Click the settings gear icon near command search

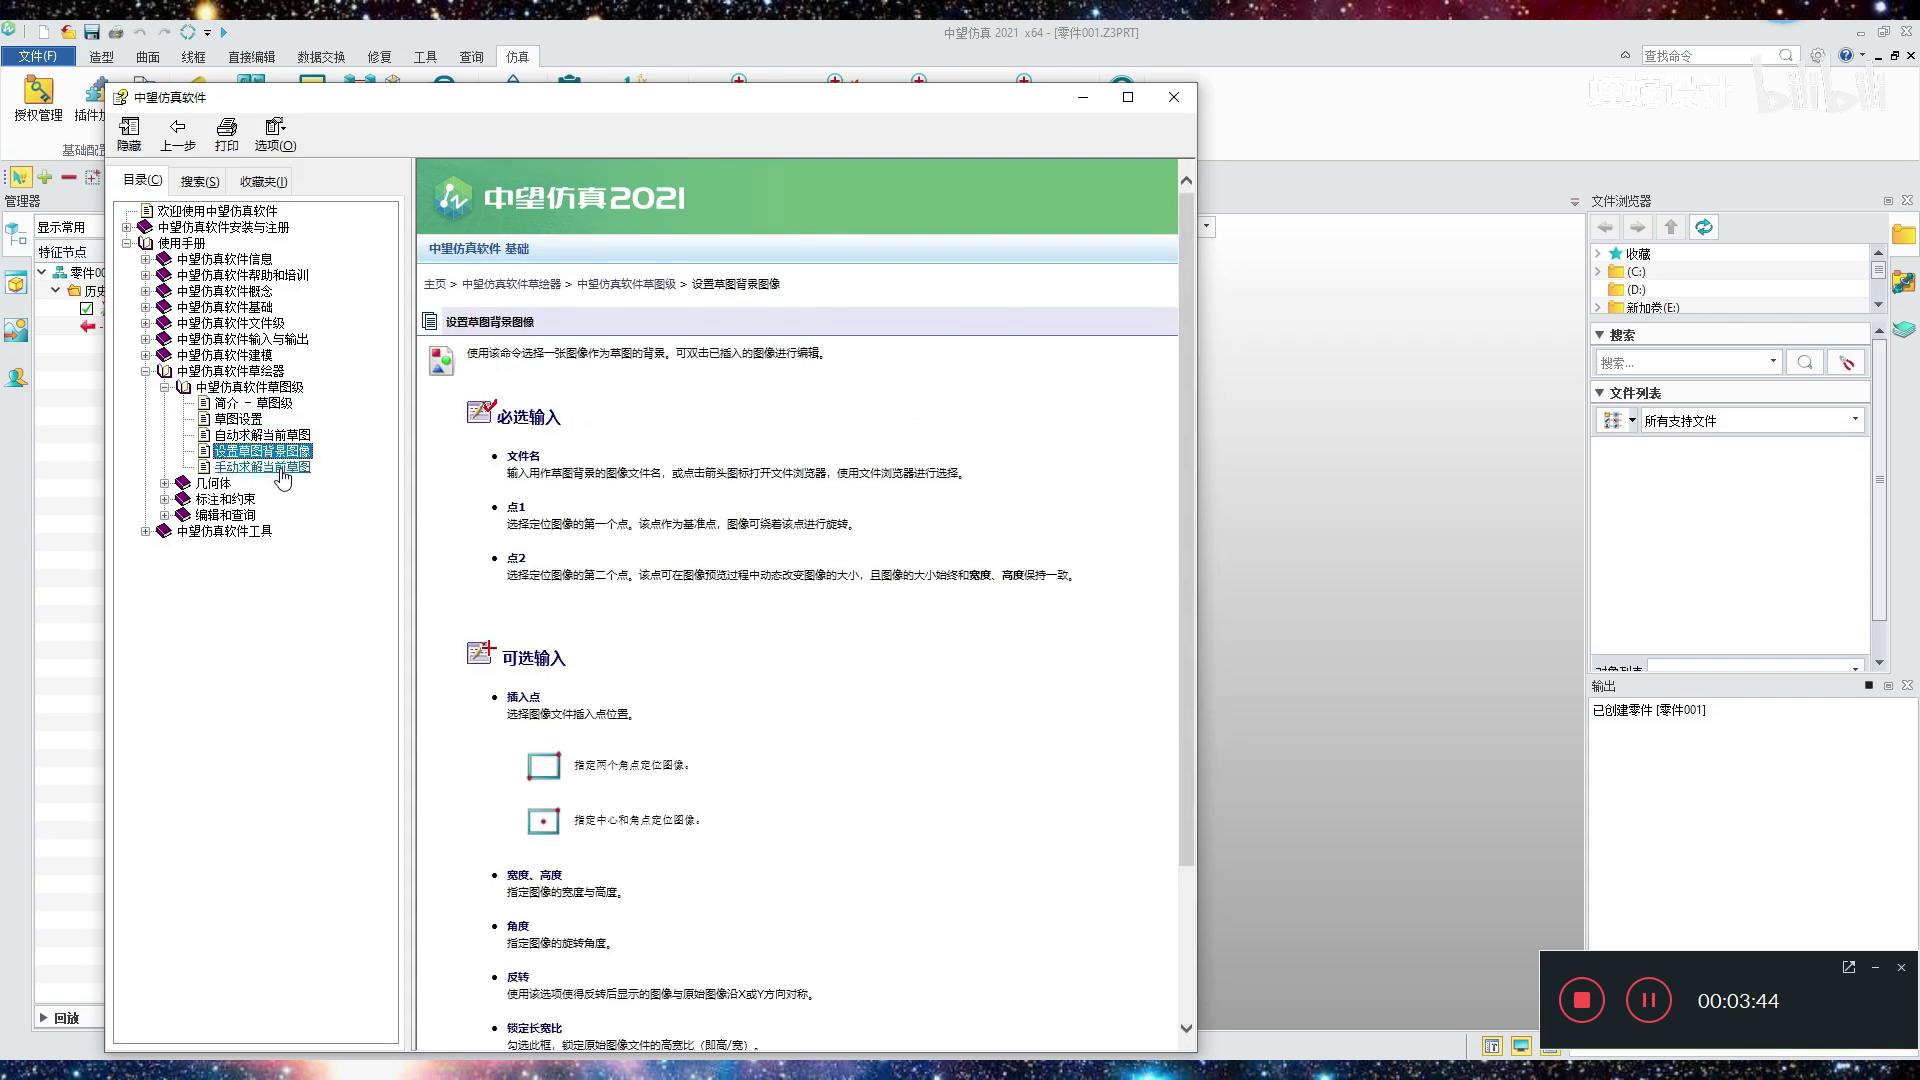pos(1817,55)
